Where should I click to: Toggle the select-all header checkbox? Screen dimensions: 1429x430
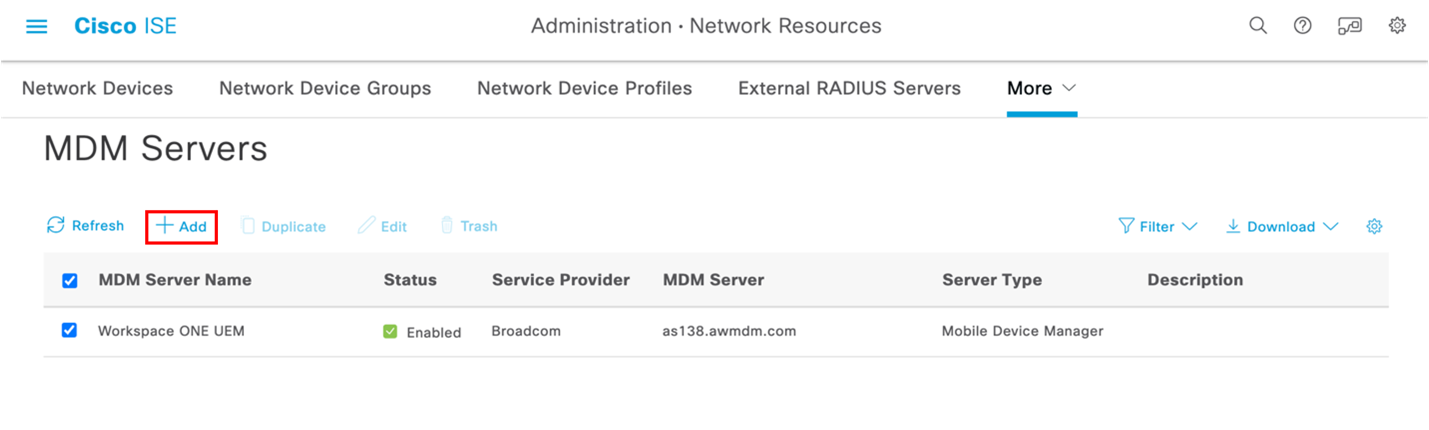(70, 281)
